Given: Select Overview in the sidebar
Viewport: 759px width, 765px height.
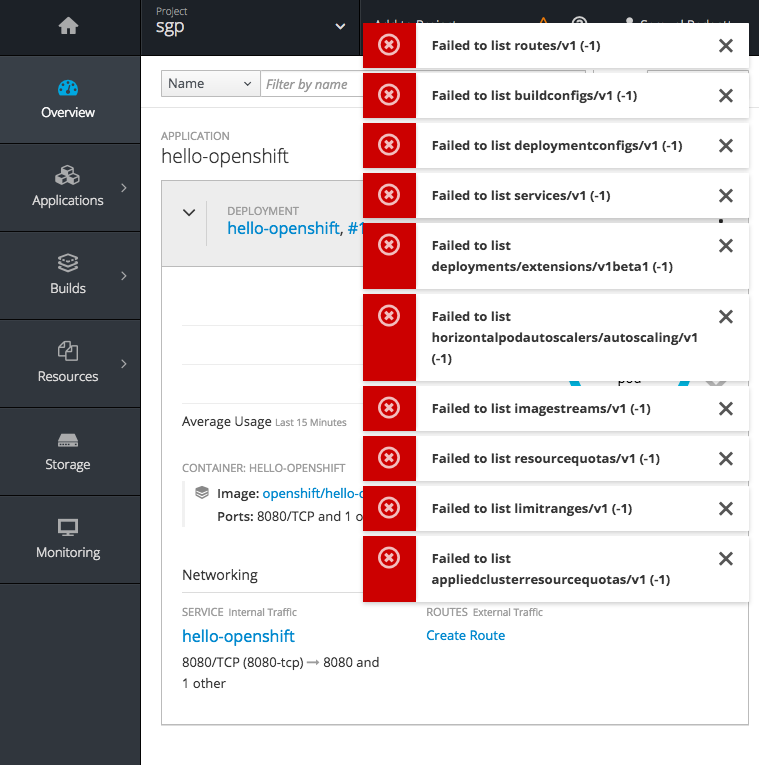Looking at the screenshot, I should tap(70, 100).
